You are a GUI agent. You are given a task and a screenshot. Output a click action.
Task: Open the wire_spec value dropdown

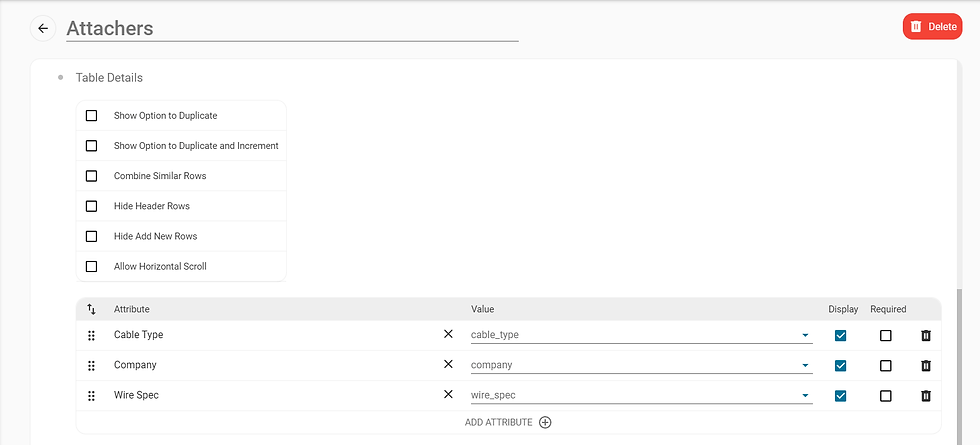[x=641, y=395]
